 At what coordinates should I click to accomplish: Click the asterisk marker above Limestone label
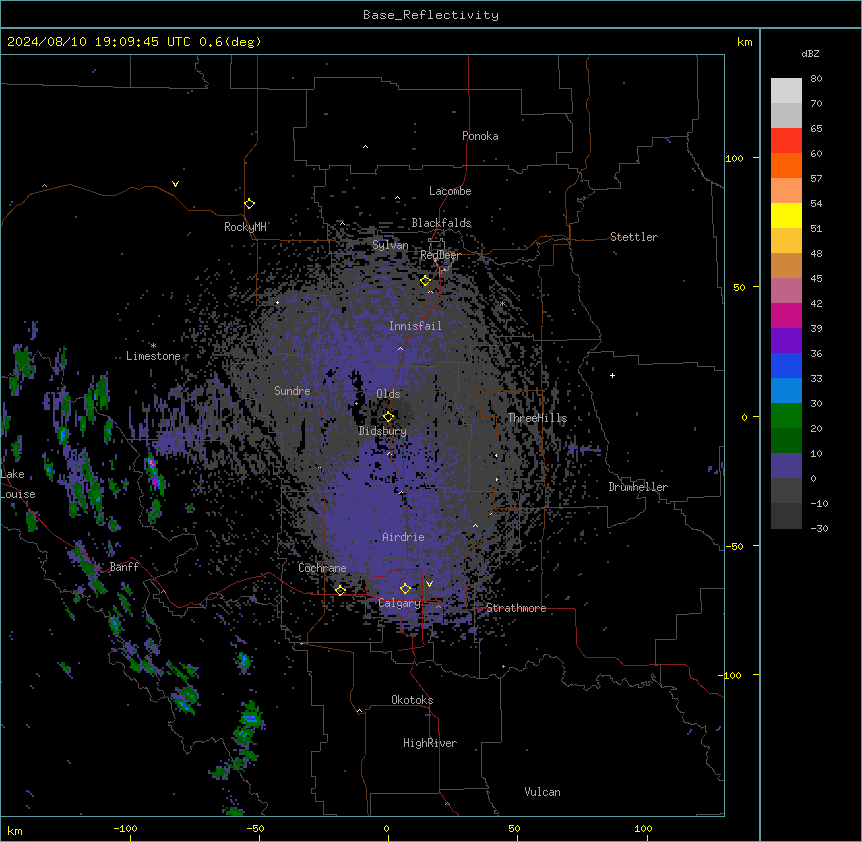[153, 346]
